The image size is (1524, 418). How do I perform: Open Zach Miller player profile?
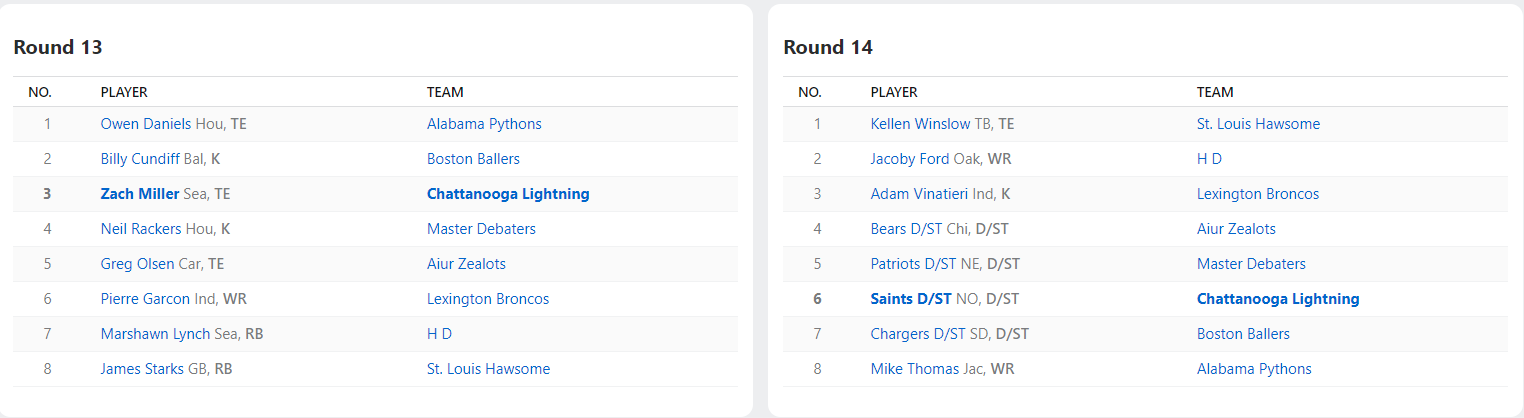pyautogui.click(x=140, y=194)
